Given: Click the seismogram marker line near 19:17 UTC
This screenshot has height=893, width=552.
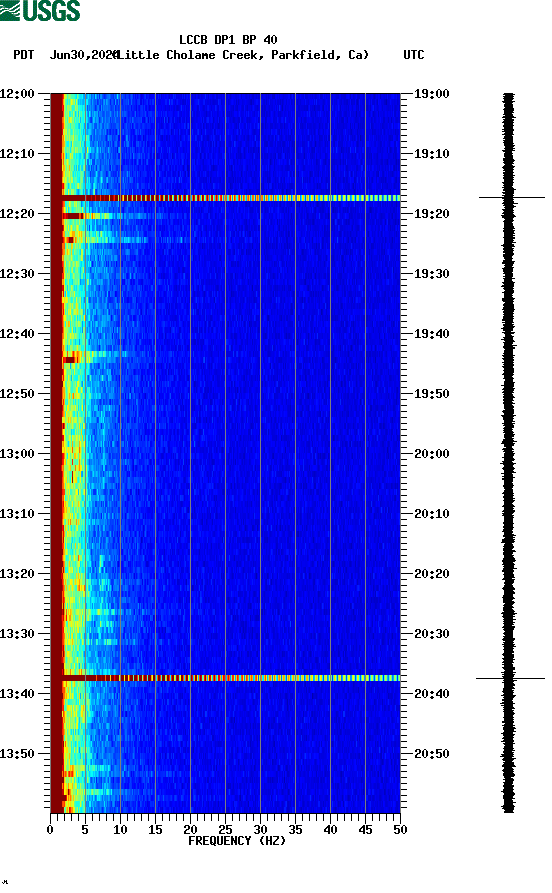Looking at the screenshot, I should [512, 198].
